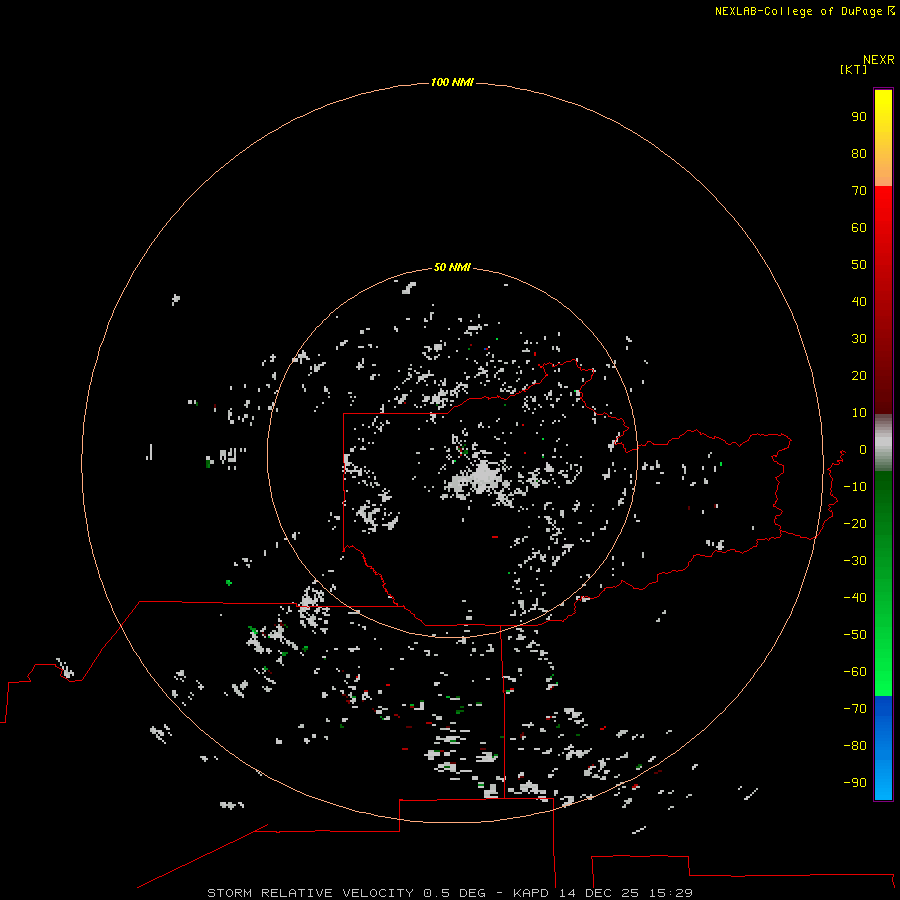The image size is (900, 900).
Task: Click the positive 70 knot scale label
Action: (x=859, y=191)
